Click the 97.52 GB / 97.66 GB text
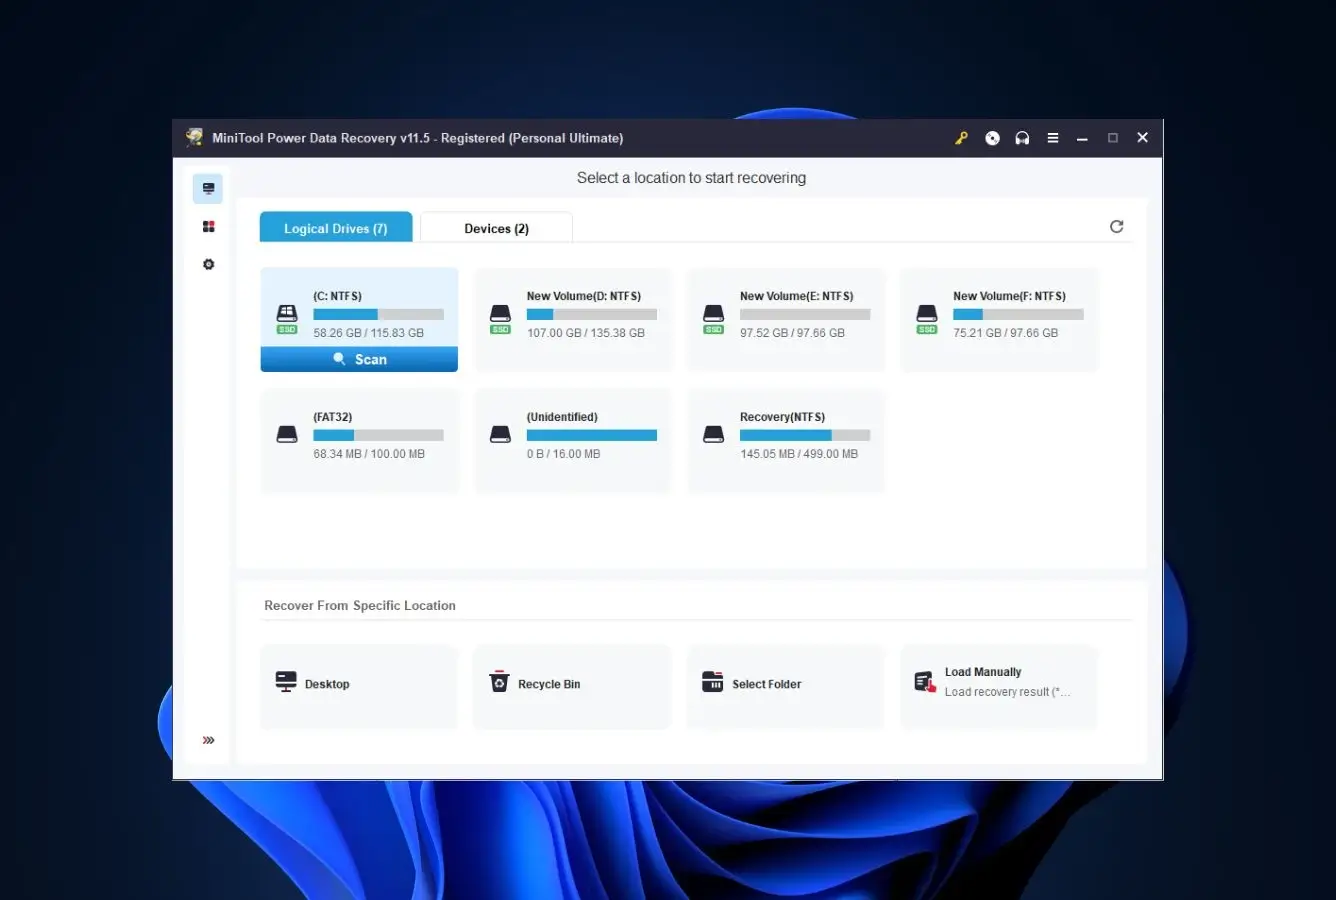The width and height of the screenshot is (1336, 900). pos(792,333)
